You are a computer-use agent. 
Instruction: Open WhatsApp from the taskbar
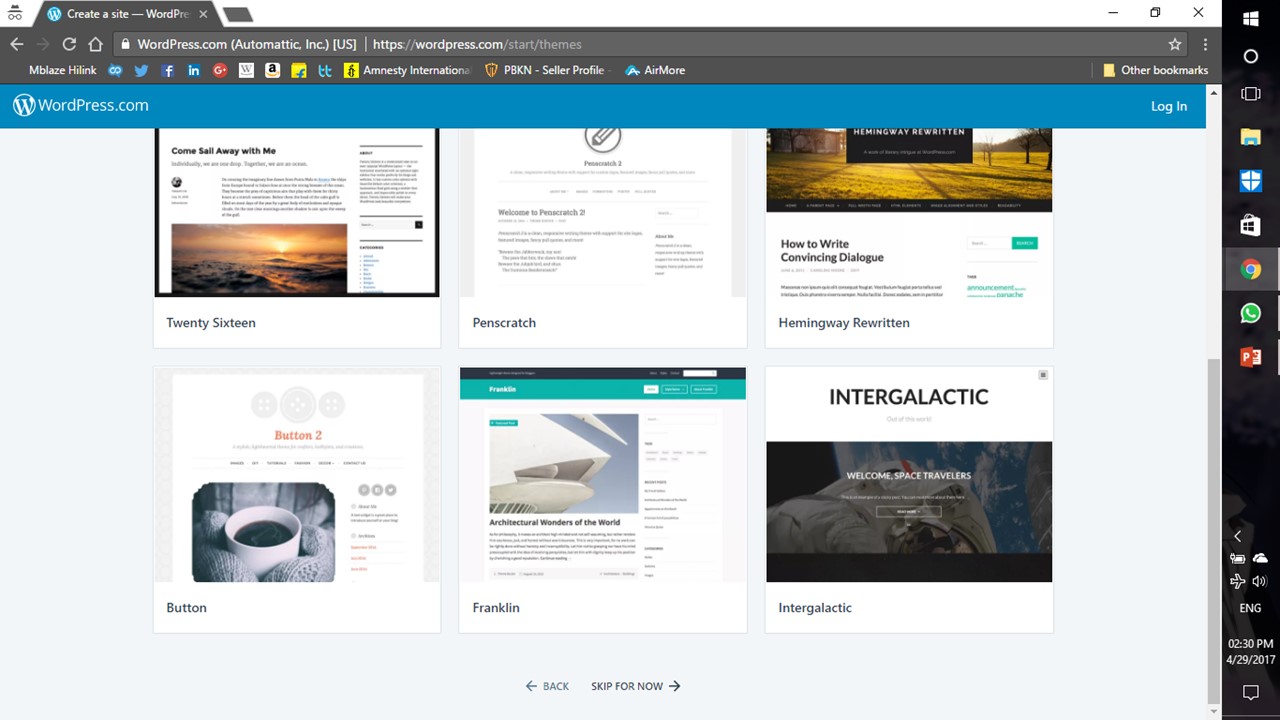[1250, 313]
